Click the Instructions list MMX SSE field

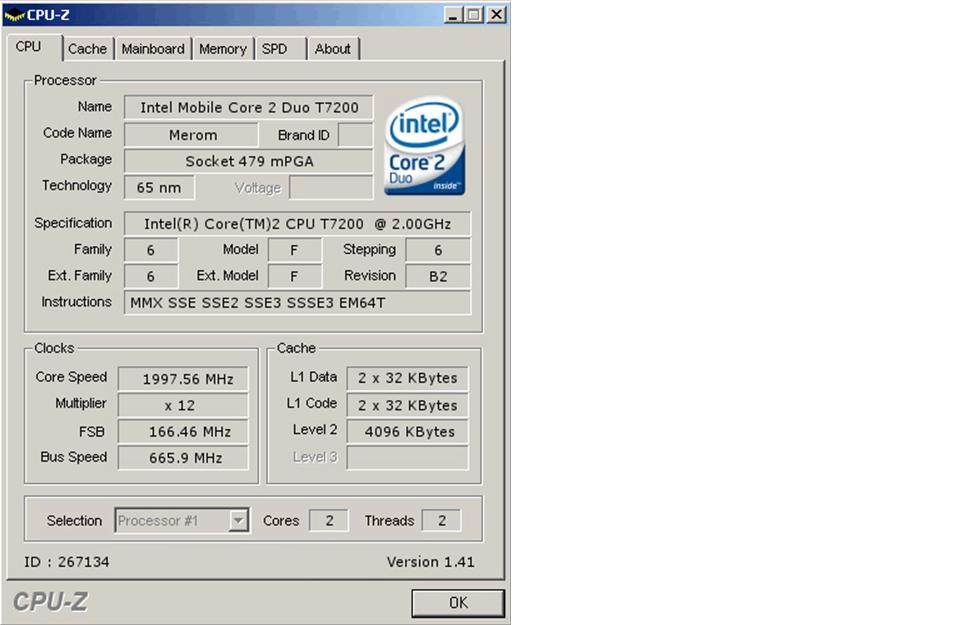click(x=298, y=302)
